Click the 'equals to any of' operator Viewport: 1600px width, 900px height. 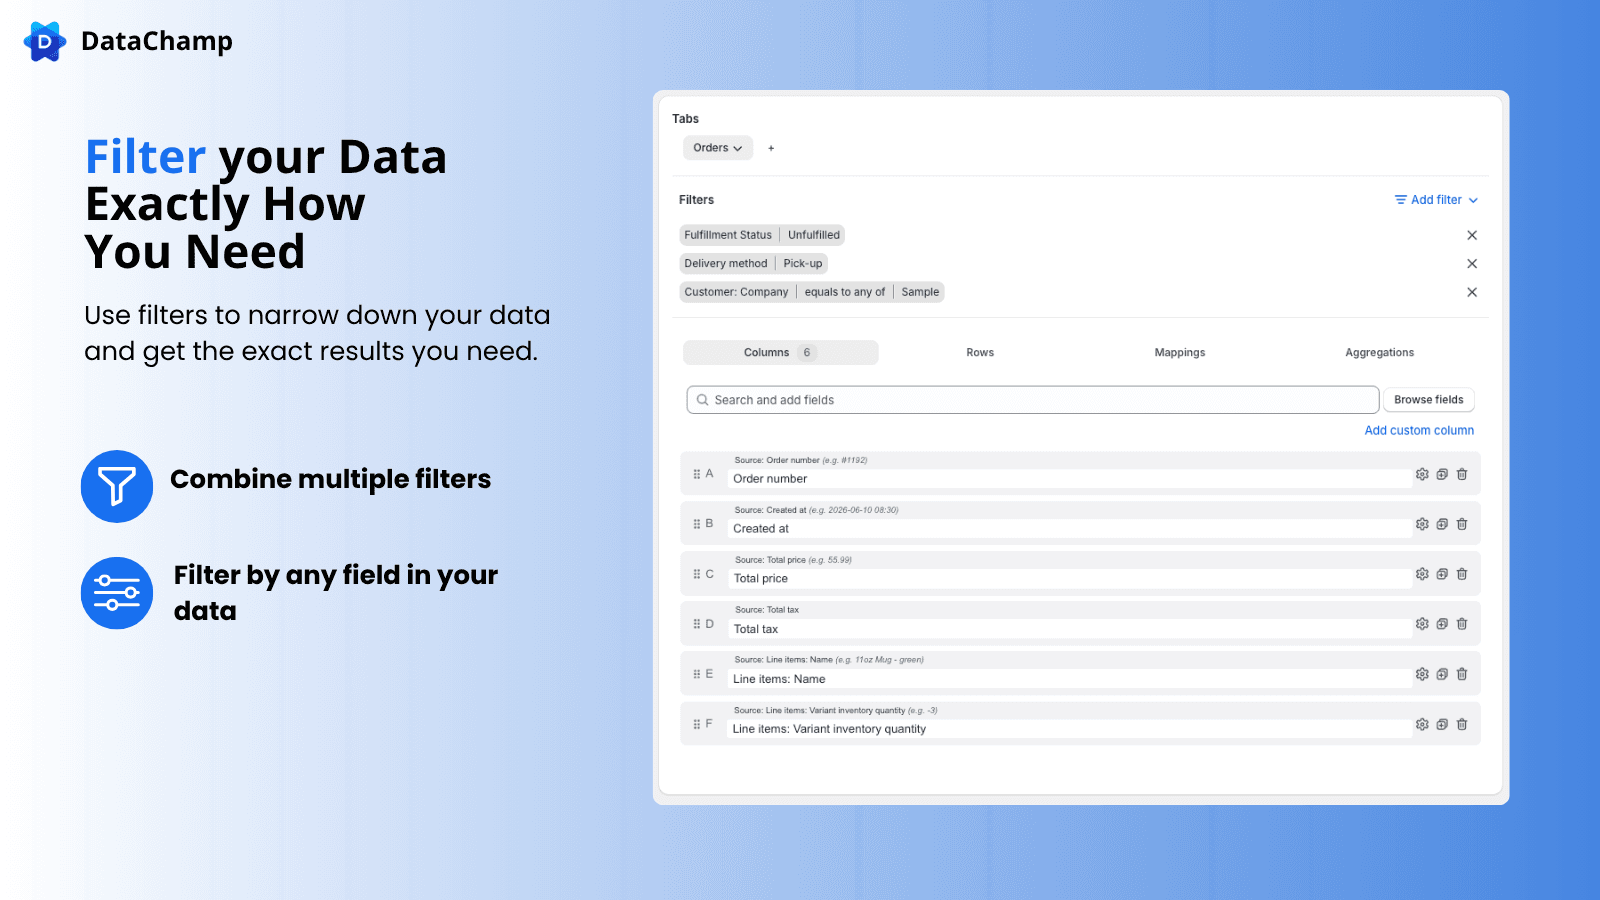point(845,292)
